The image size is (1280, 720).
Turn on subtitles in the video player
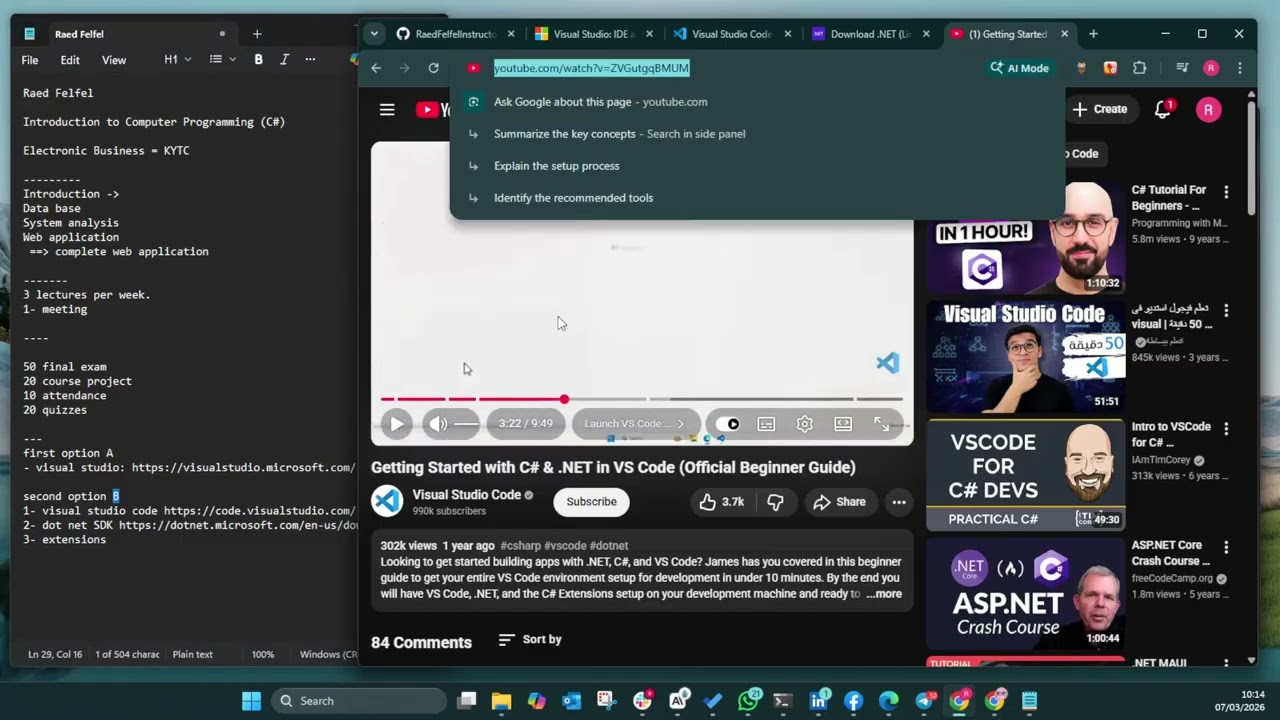pos(766,424)
